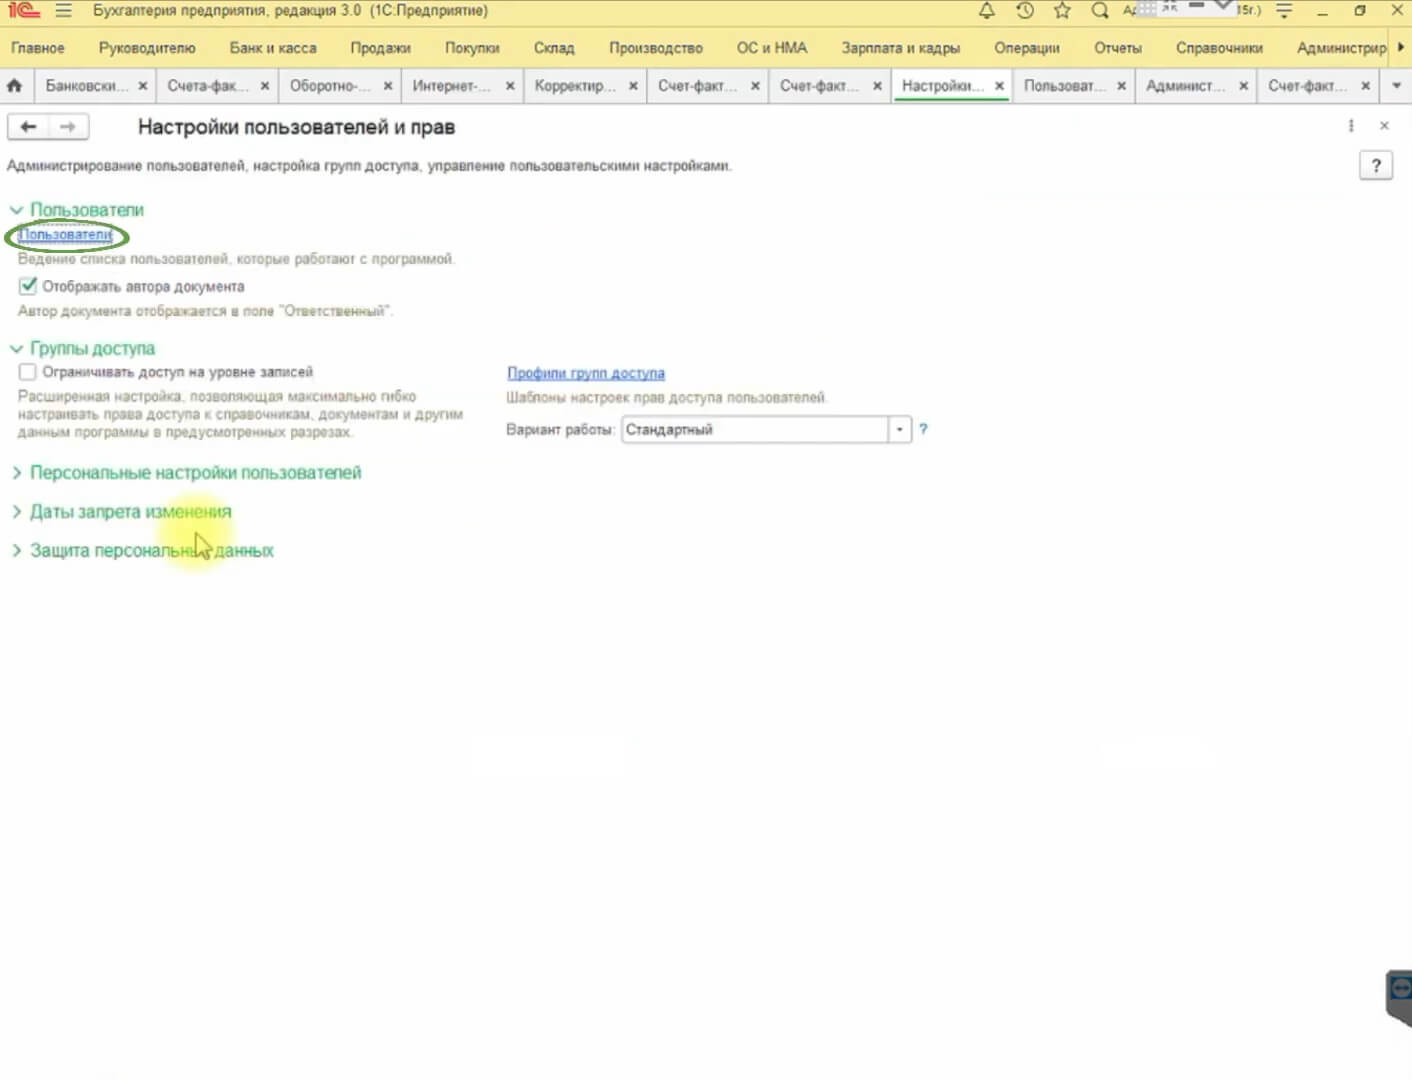The image size is (1412, 1080).
Task: Open the Вариант работы dropdown arrow
Action: pos(899,430)
